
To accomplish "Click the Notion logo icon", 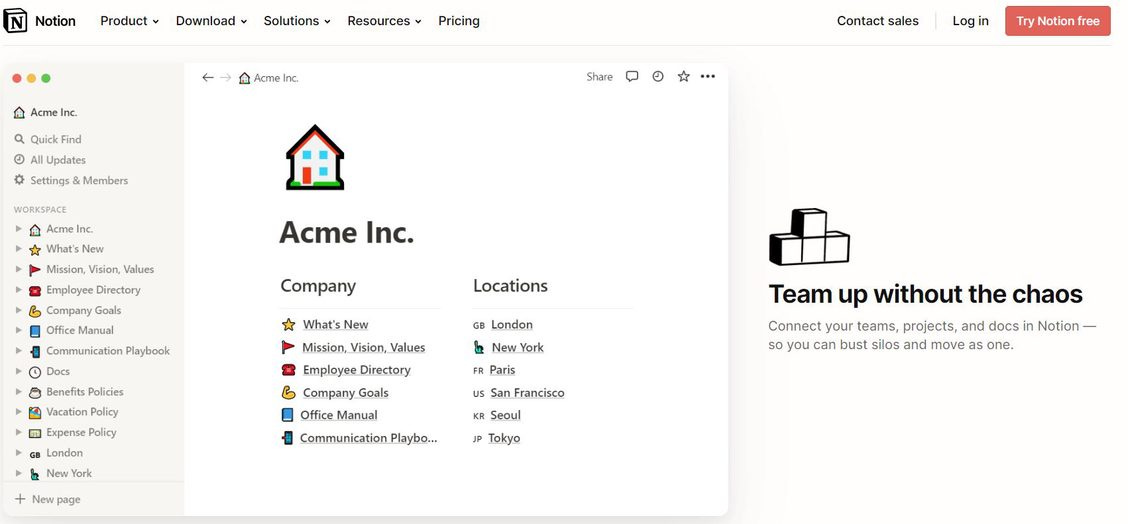I will (15, 21).
